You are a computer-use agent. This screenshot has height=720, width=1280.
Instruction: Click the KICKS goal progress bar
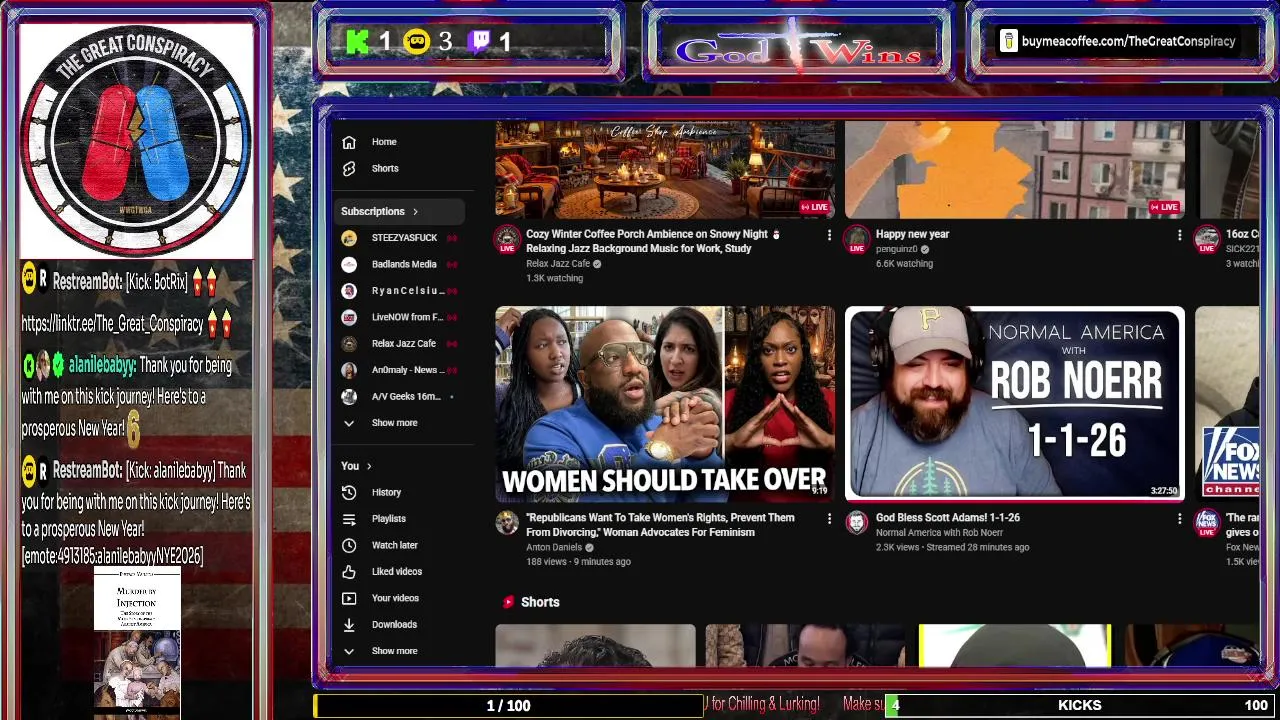pyautogui.click(x=1080, y=705)
